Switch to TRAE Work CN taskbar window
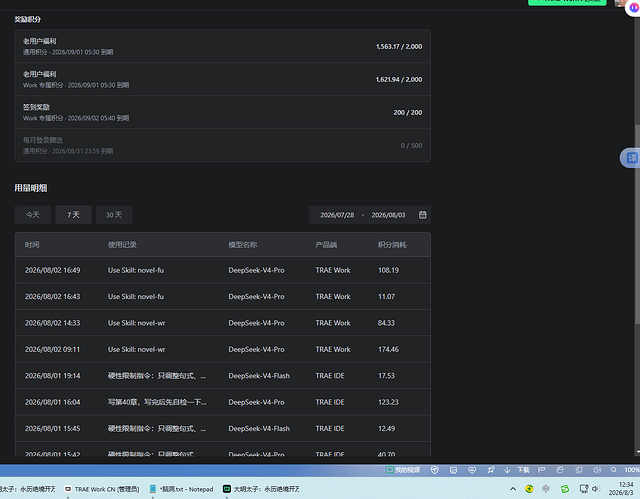The image size is (640, 499). pyautogui.click(x=102, y=489)
